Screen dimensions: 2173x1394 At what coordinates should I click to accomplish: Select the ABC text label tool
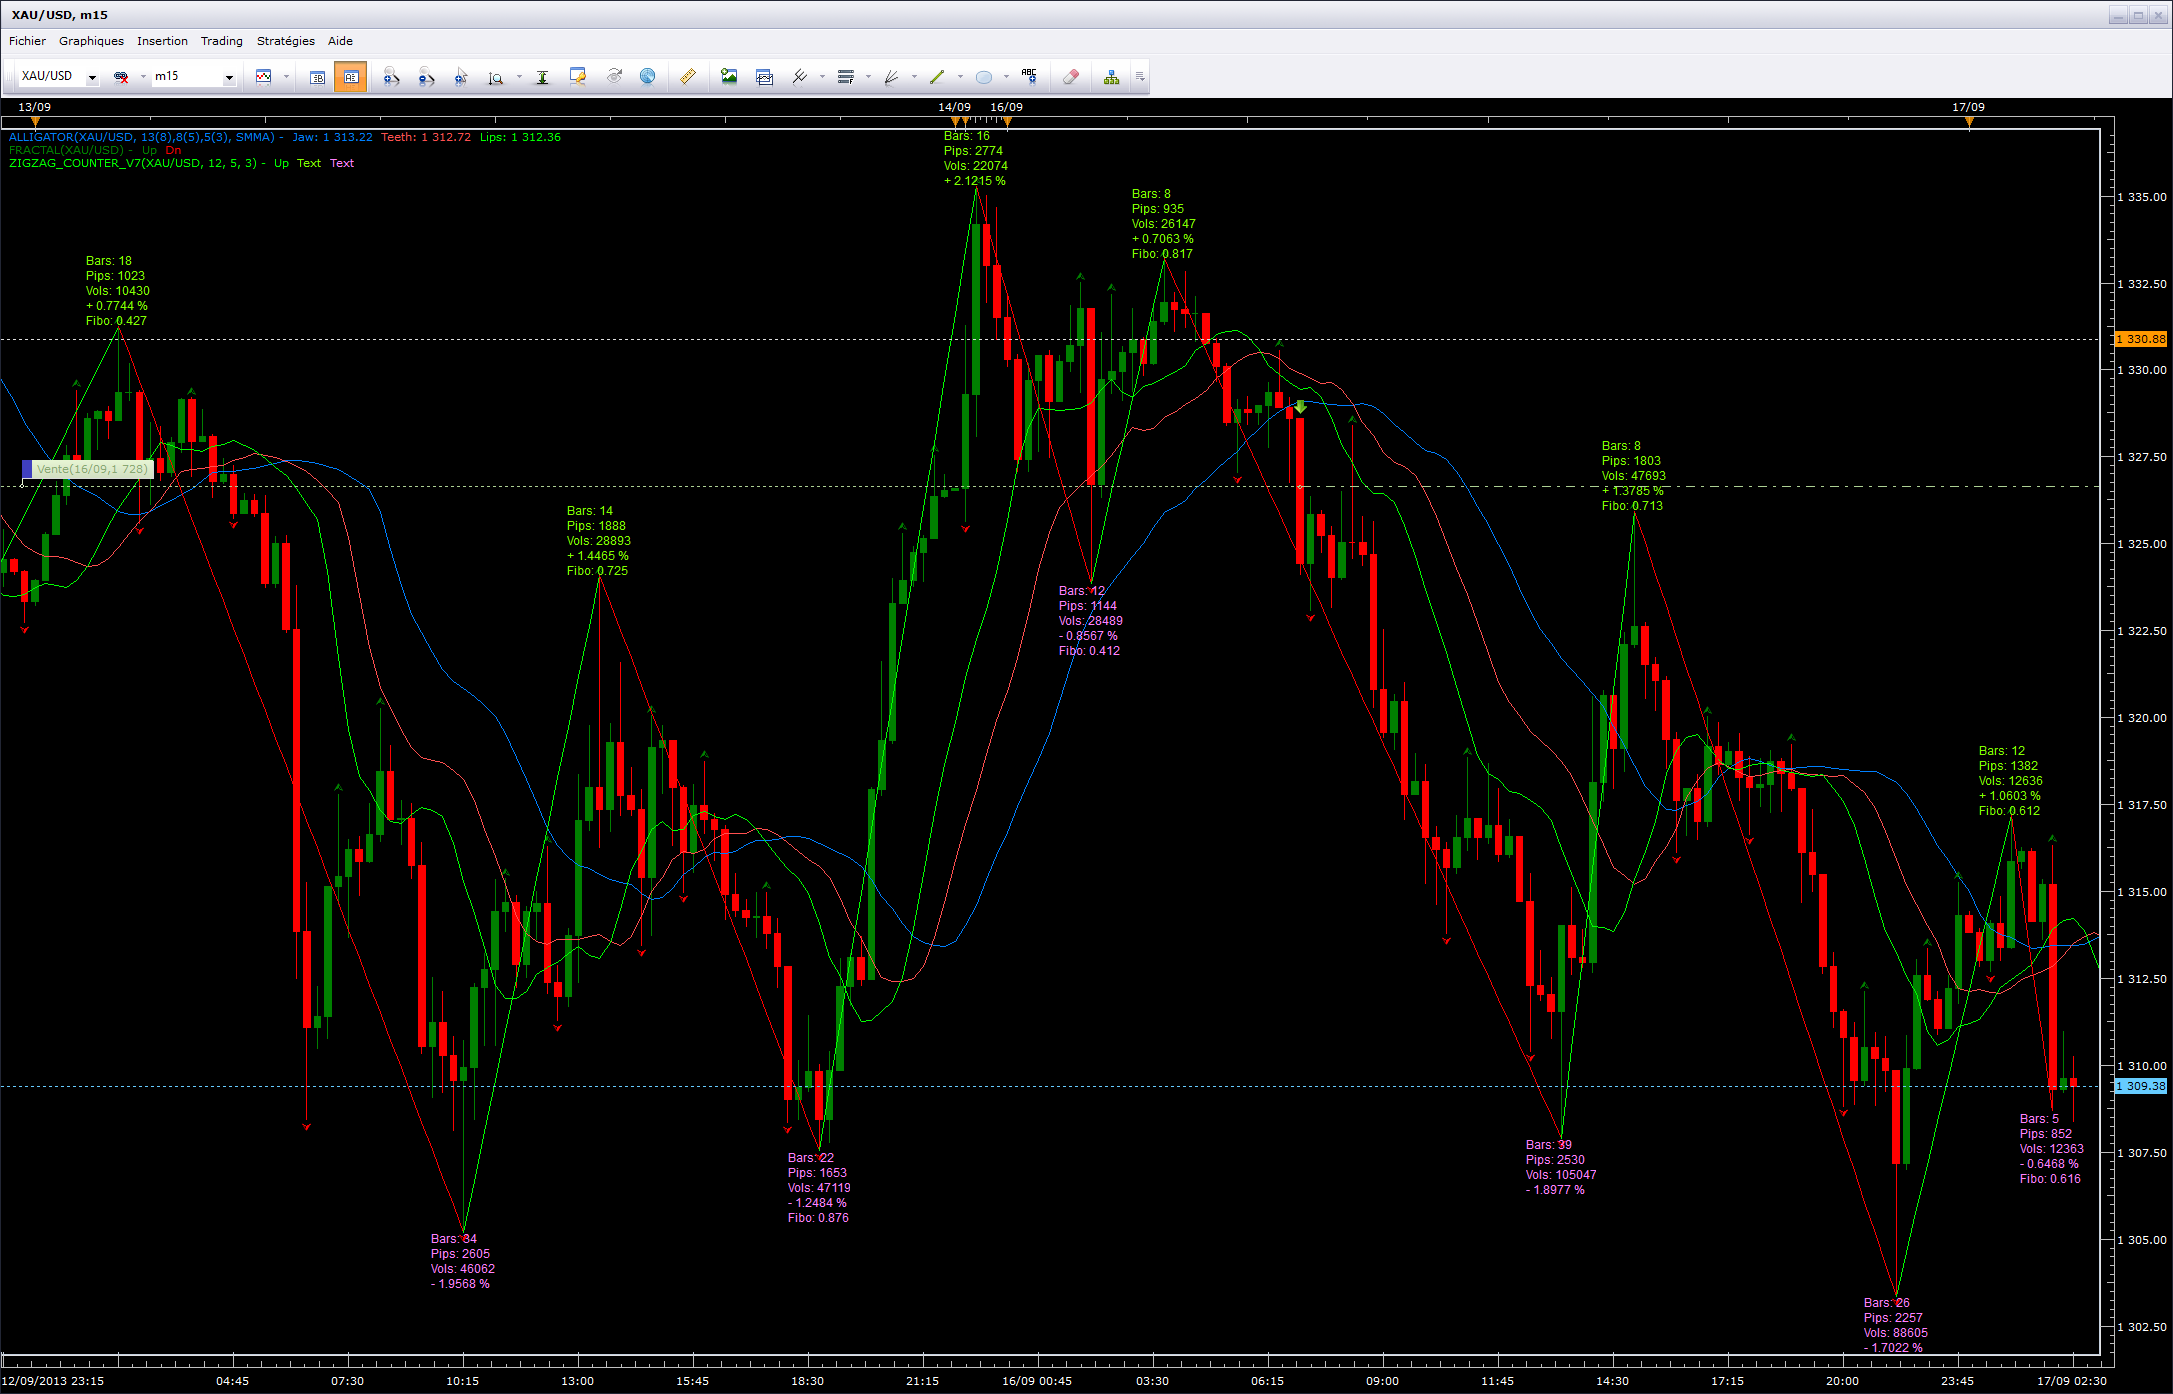(1029, 77)
